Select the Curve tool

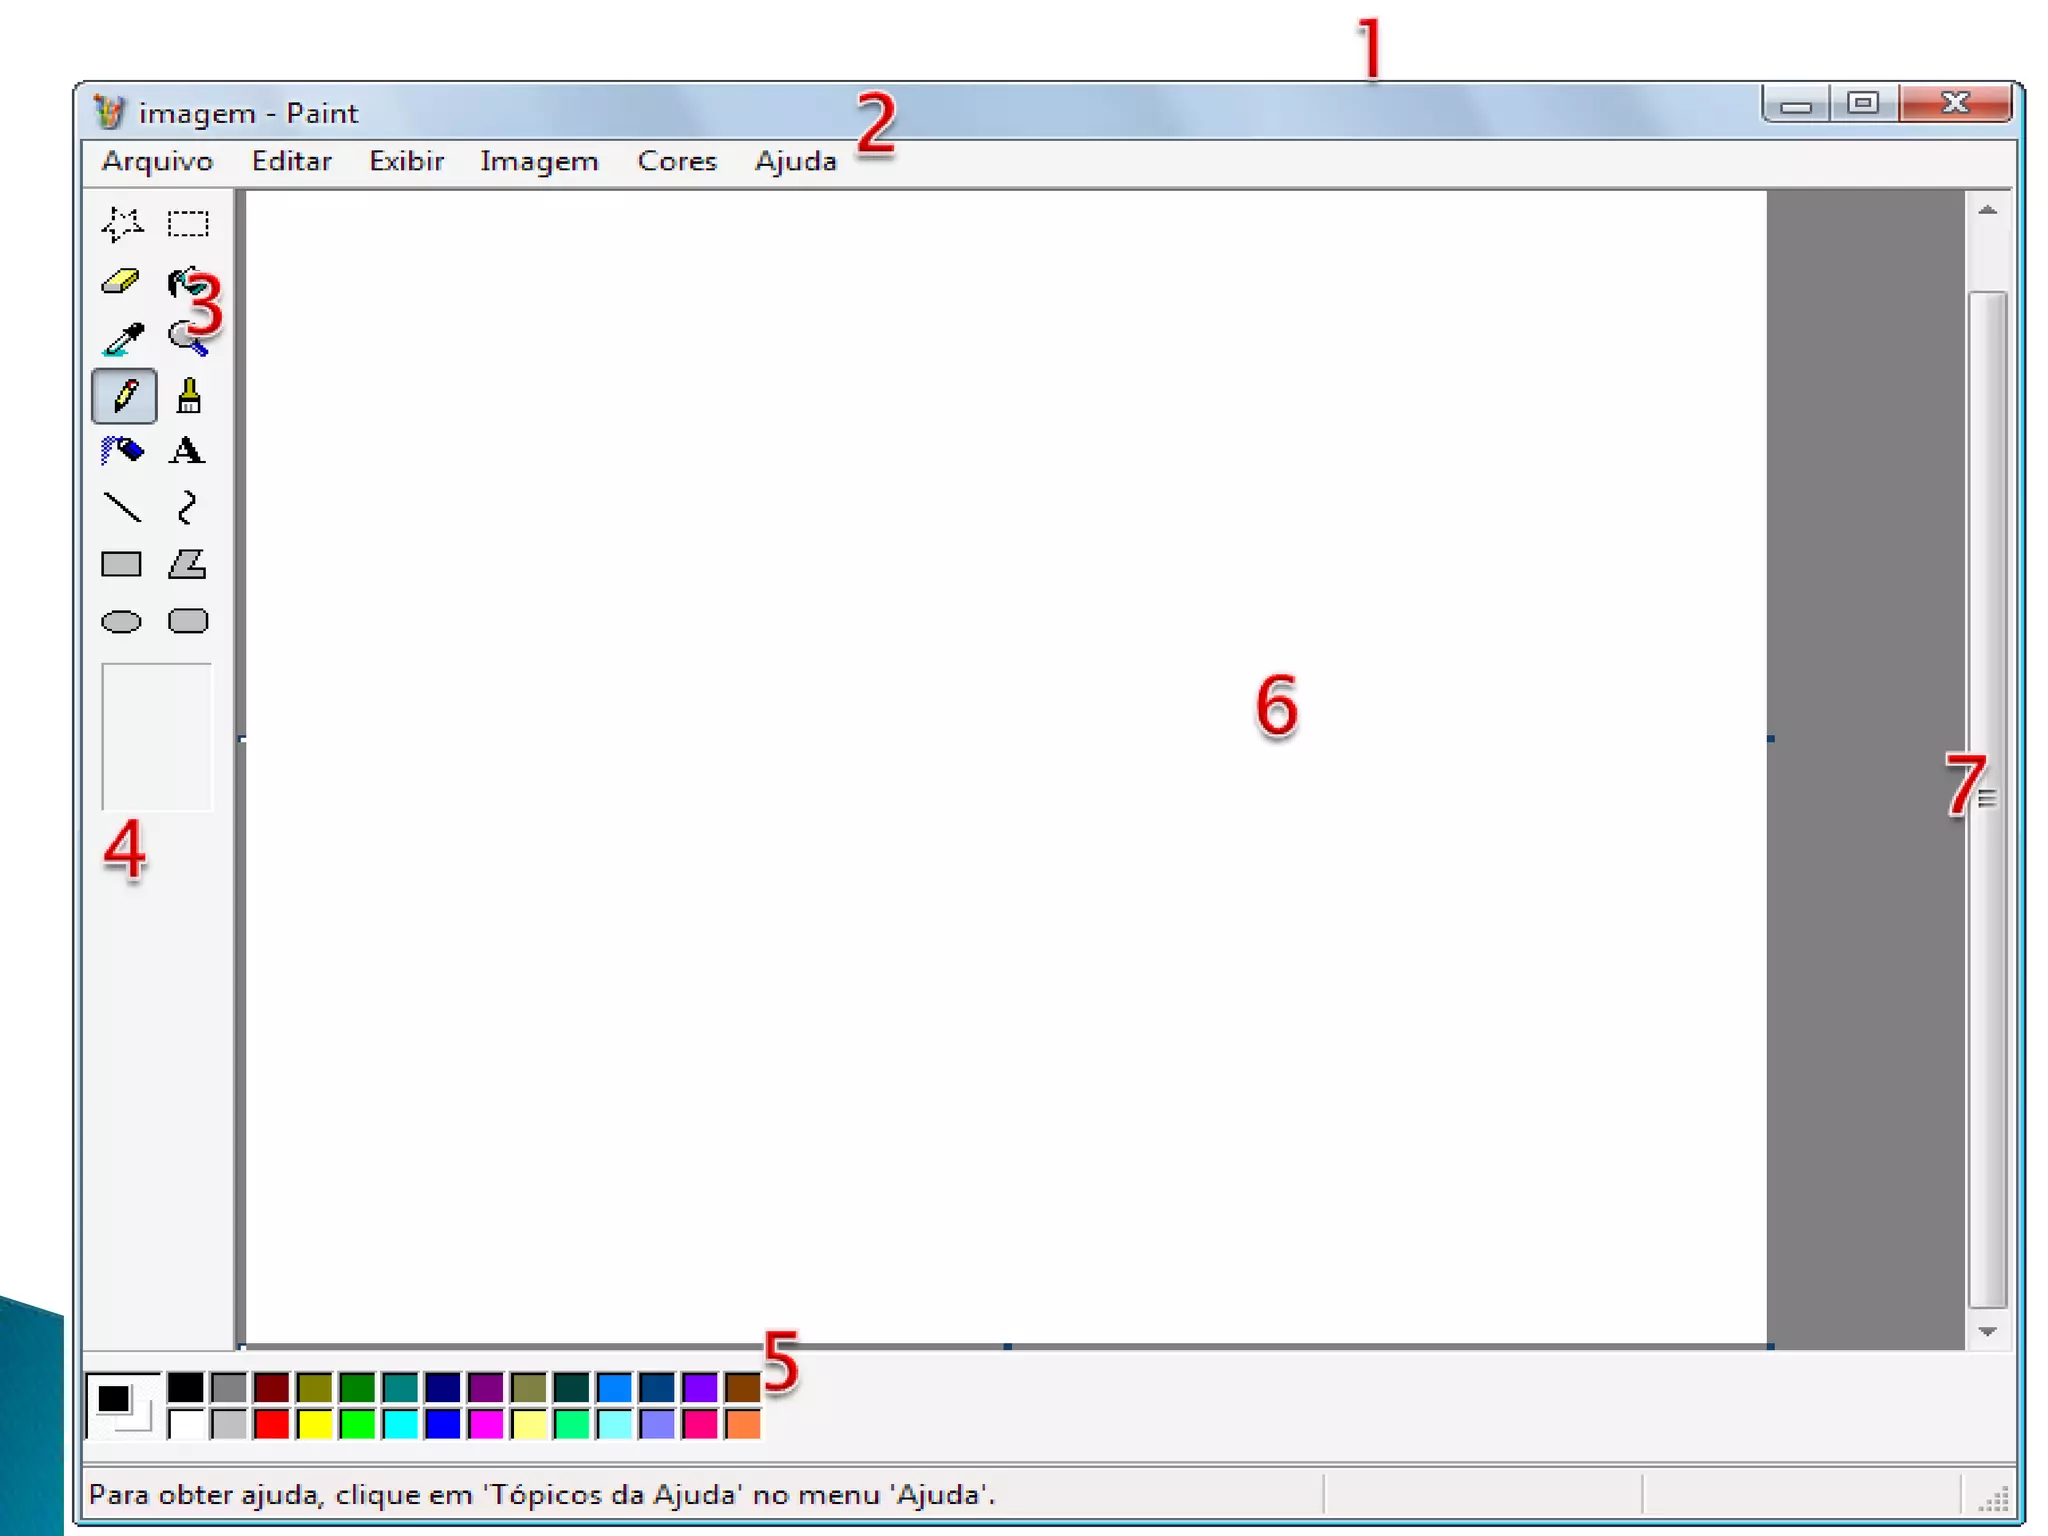coord(187,508)
